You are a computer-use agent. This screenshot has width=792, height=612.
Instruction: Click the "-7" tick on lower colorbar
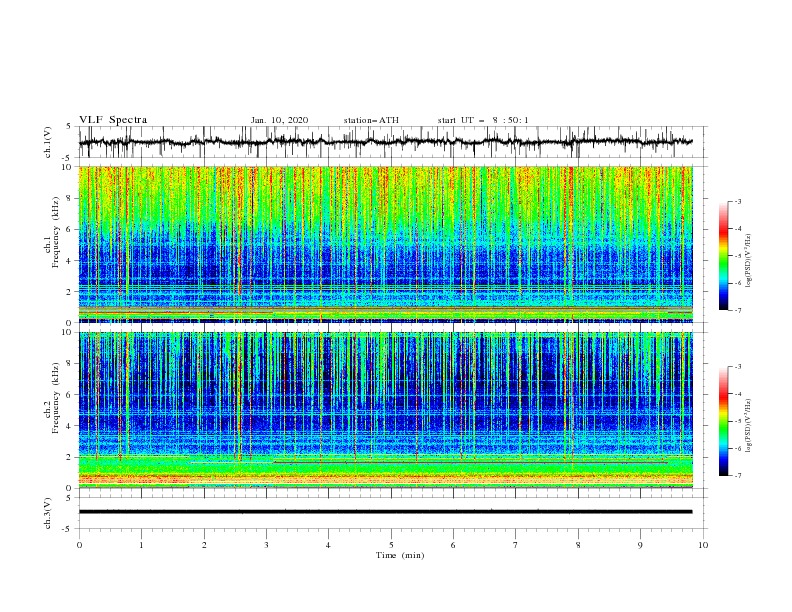coord(737,475)
